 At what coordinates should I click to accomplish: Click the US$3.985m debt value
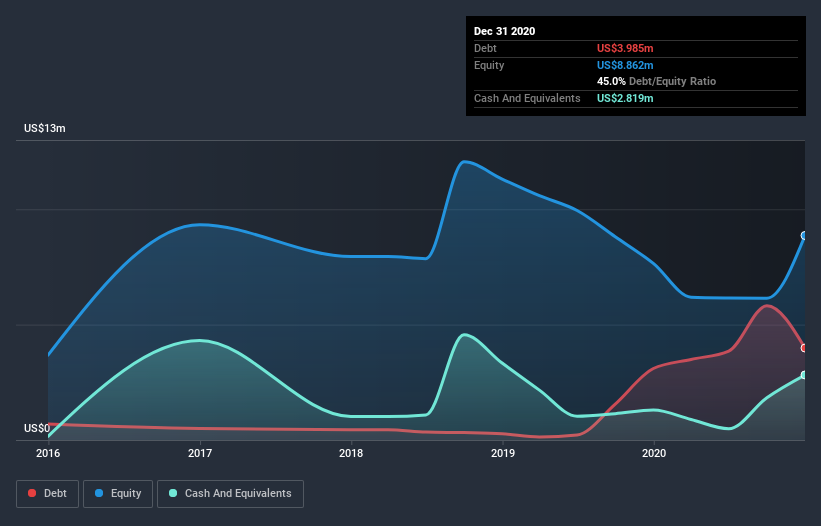tap(625, 48)
